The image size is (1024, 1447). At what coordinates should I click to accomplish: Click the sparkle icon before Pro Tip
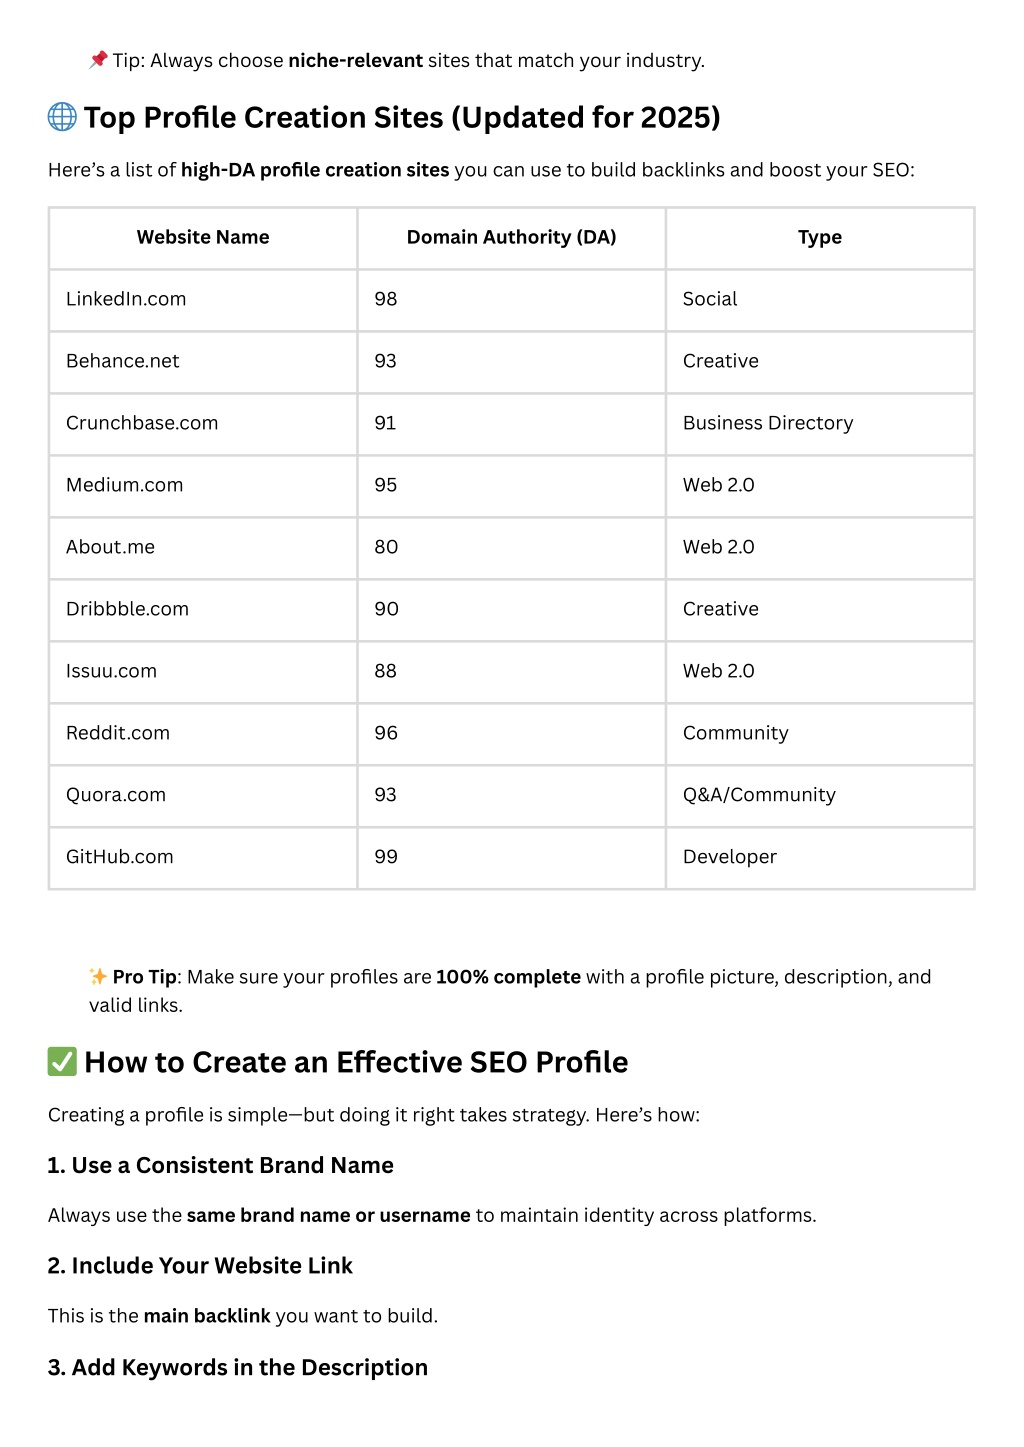point(98,976)
